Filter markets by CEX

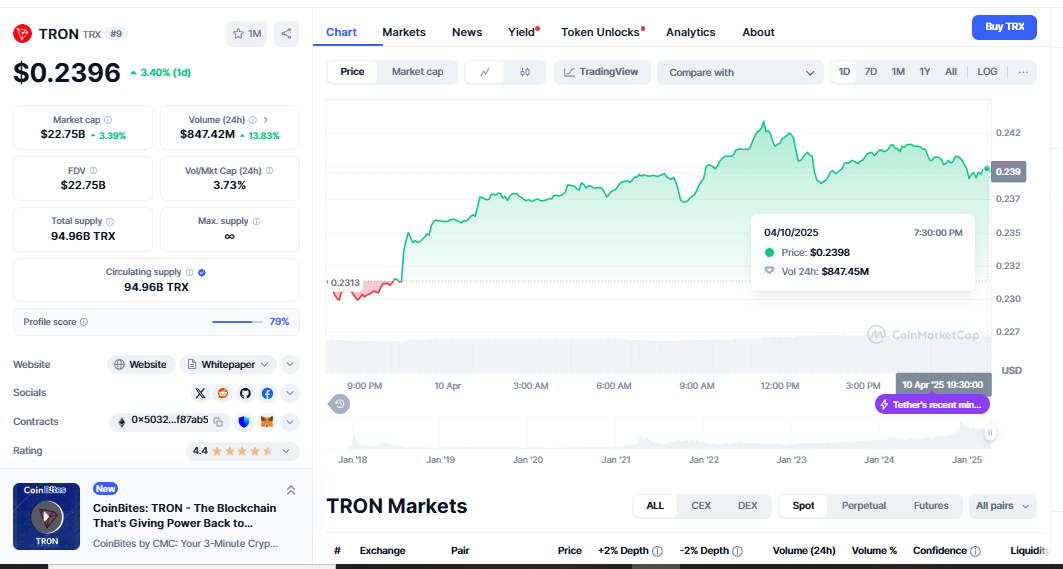click(x=701, y=506)
